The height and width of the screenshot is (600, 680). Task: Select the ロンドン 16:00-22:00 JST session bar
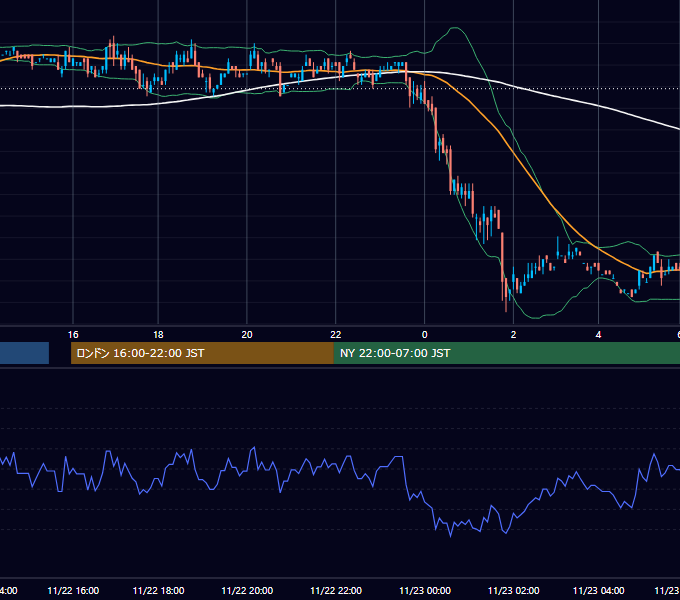[202, 353]
